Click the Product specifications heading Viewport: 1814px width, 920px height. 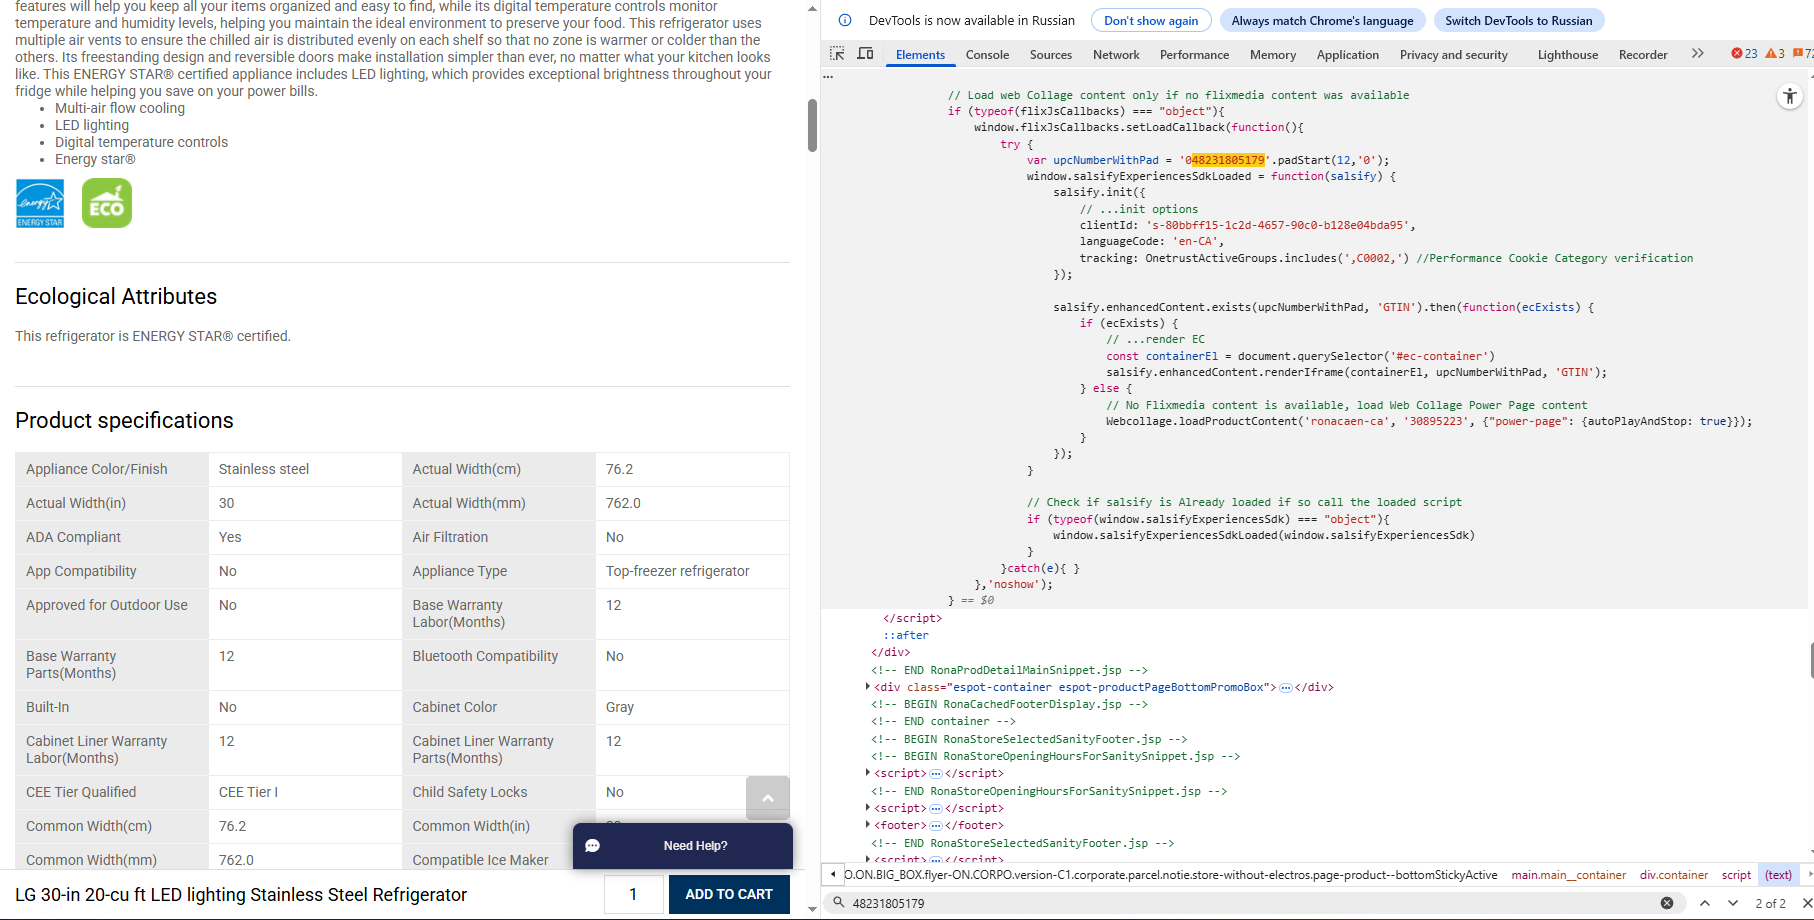[x=124, y=420]
